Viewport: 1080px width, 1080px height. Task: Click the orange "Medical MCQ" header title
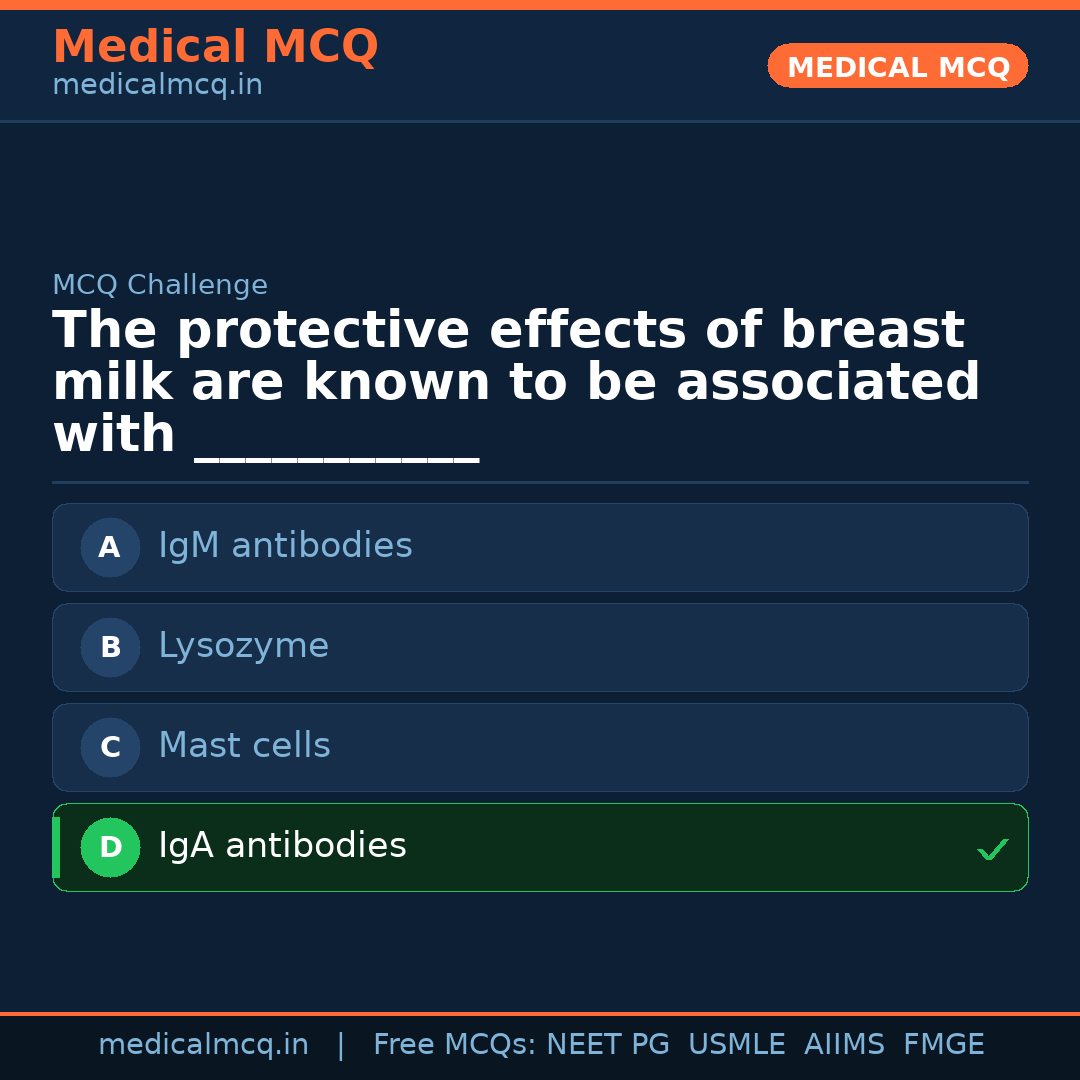point(215,47)
